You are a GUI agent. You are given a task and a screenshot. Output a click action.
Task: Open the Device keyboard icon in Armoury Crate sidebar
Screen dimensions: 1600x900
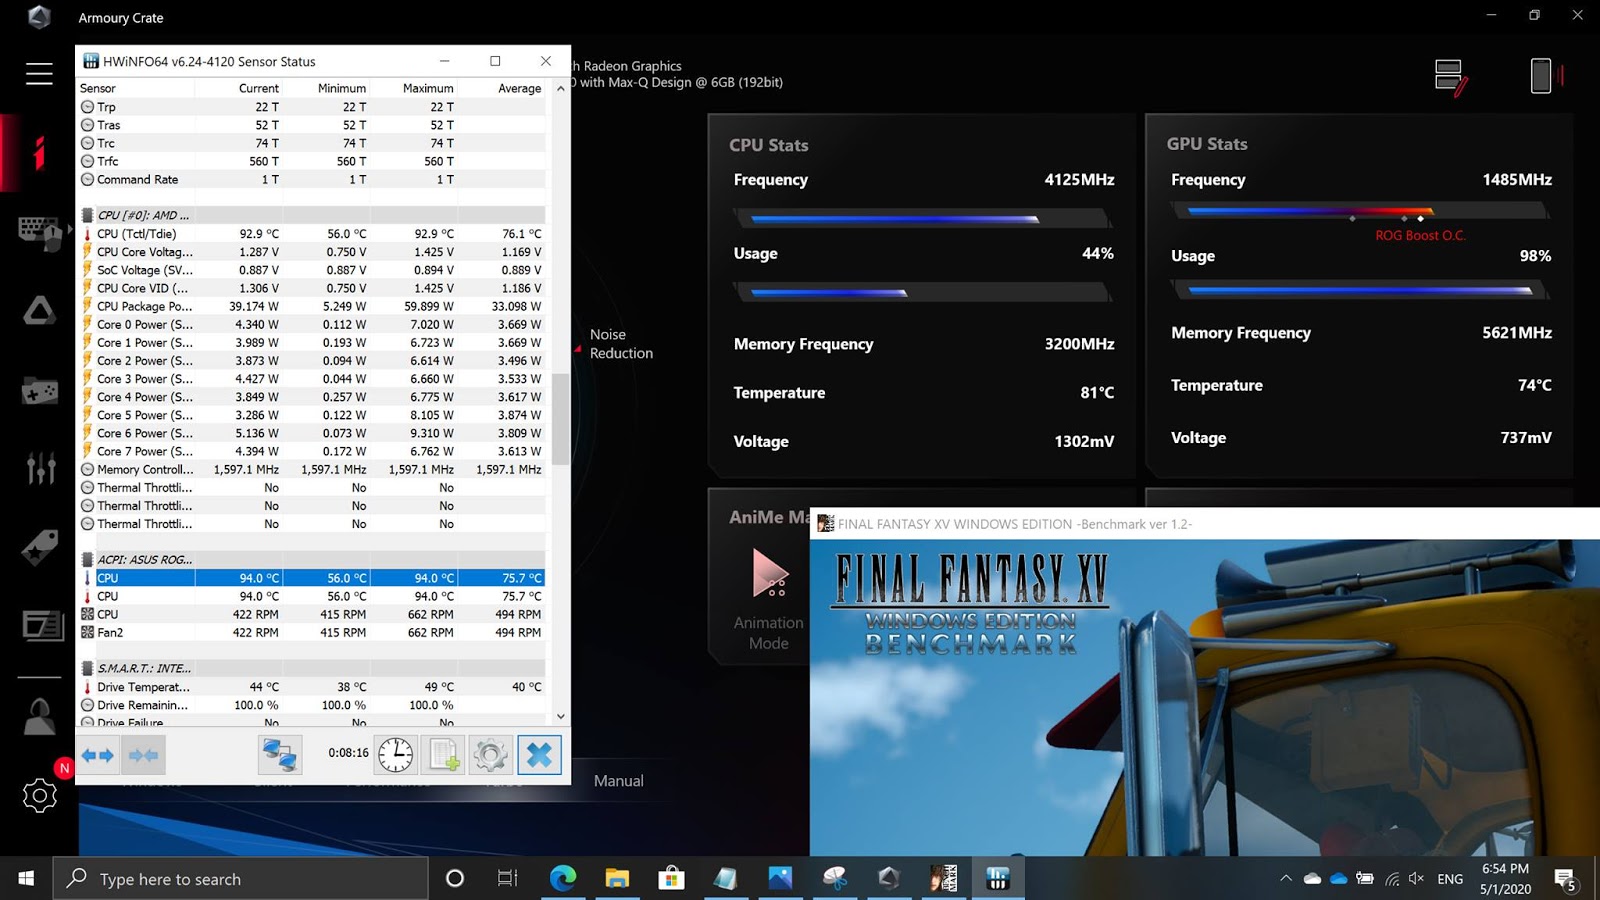(x=40, y=232)
